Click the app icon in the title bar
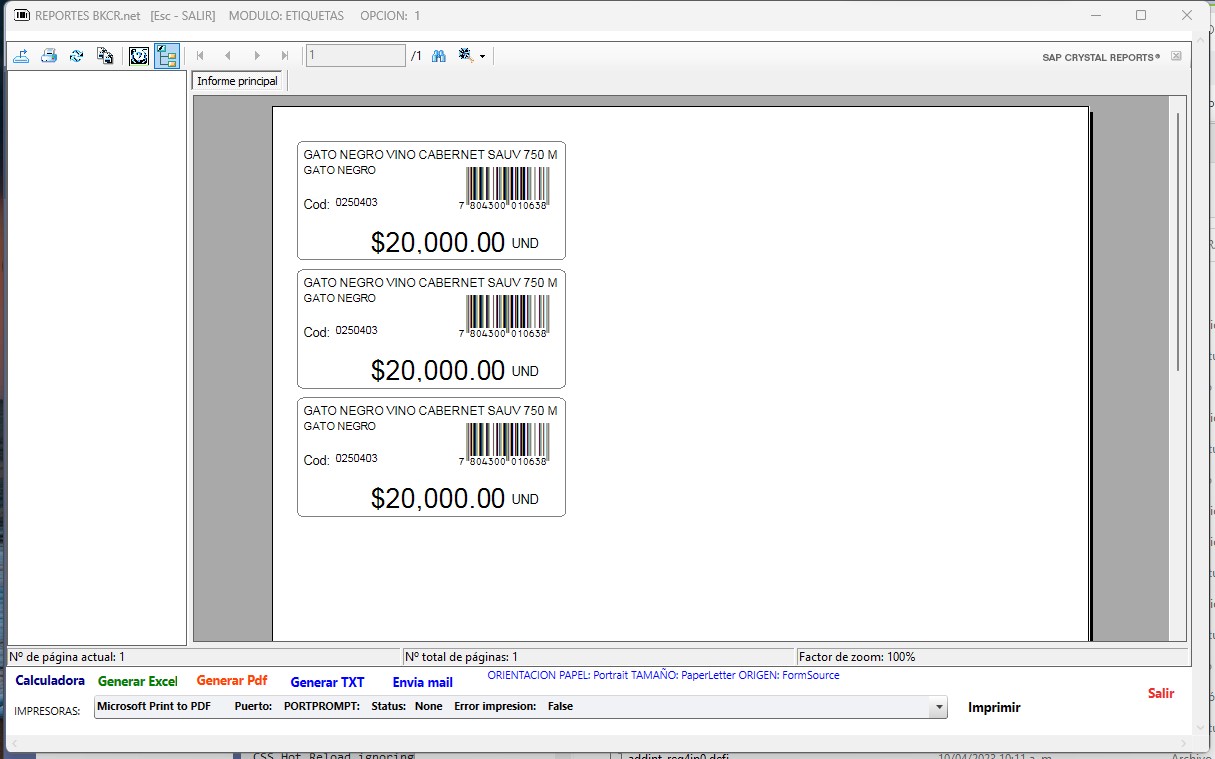The height and width of the screenshot is (759, 1215). point(20,15)
